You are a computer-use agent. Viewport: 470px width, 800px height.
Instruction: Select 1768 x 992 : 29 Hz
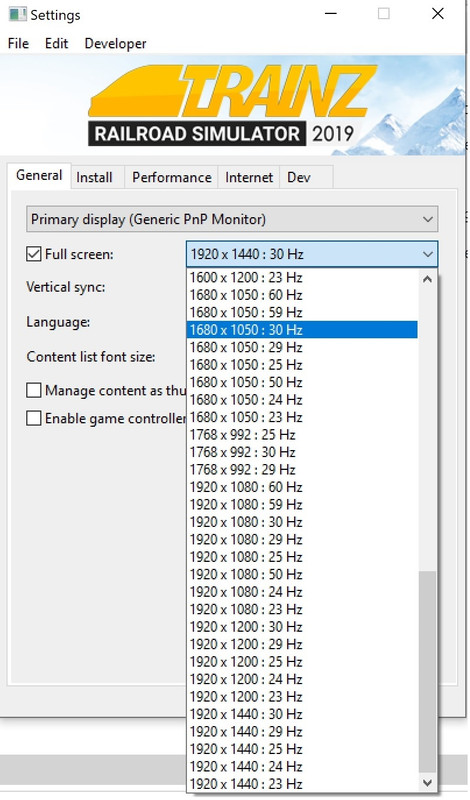(x=303, y=469)
